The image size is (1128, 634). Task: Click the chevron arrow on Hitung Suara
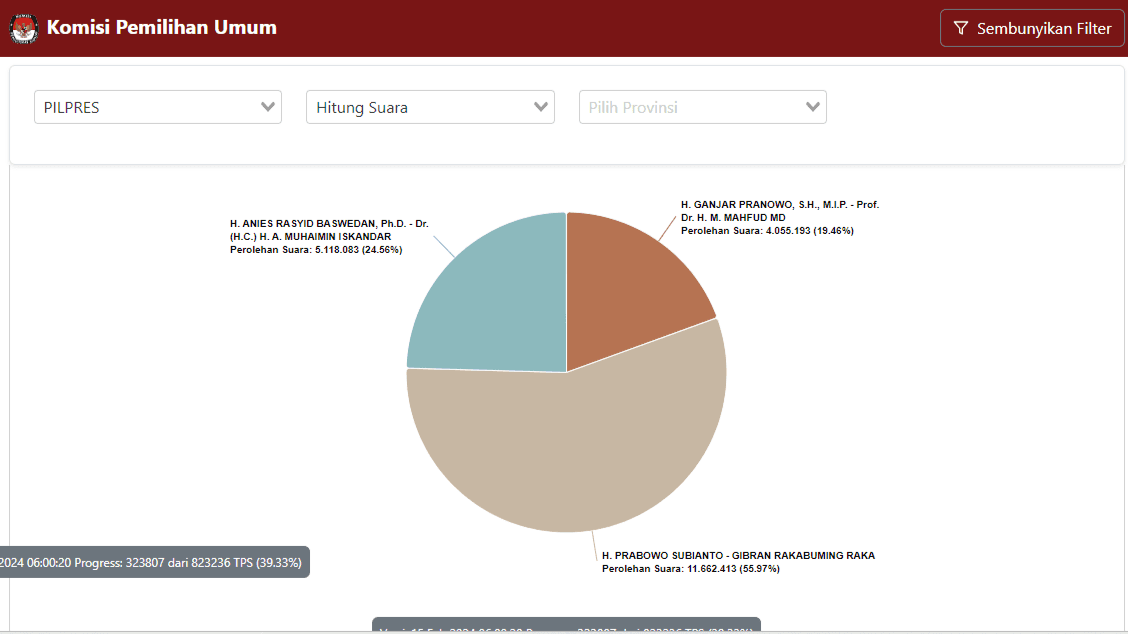coord(541,107)
